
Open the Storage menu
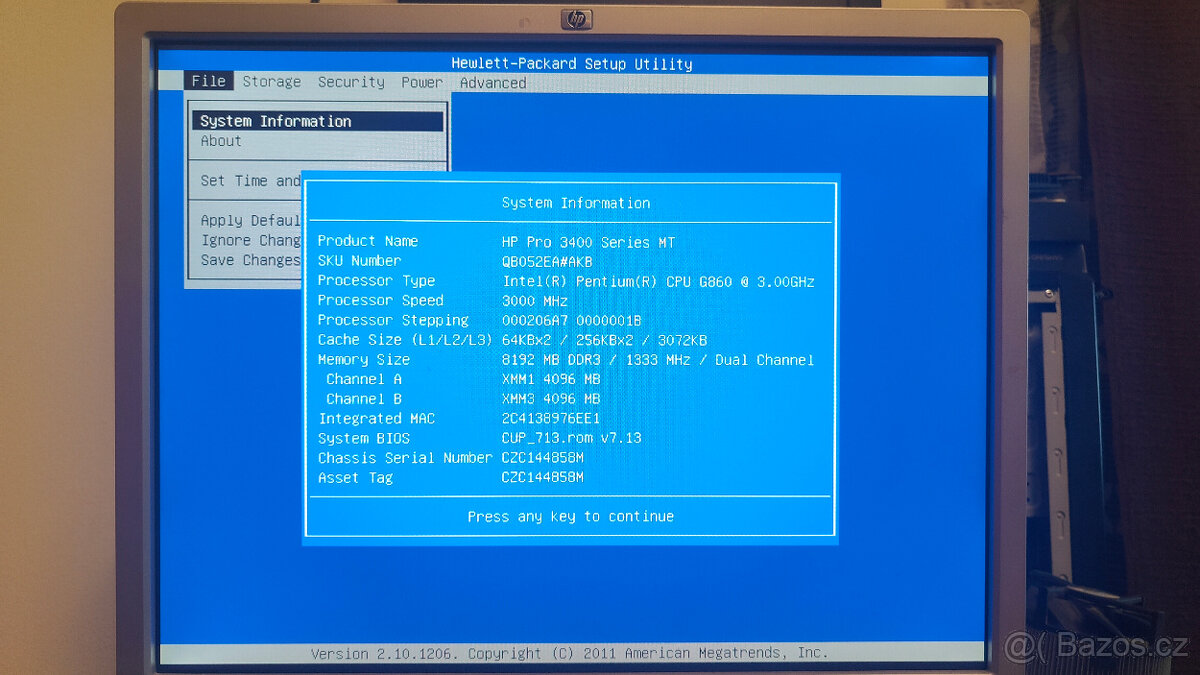pyautogui.click(x=271, y=82)
